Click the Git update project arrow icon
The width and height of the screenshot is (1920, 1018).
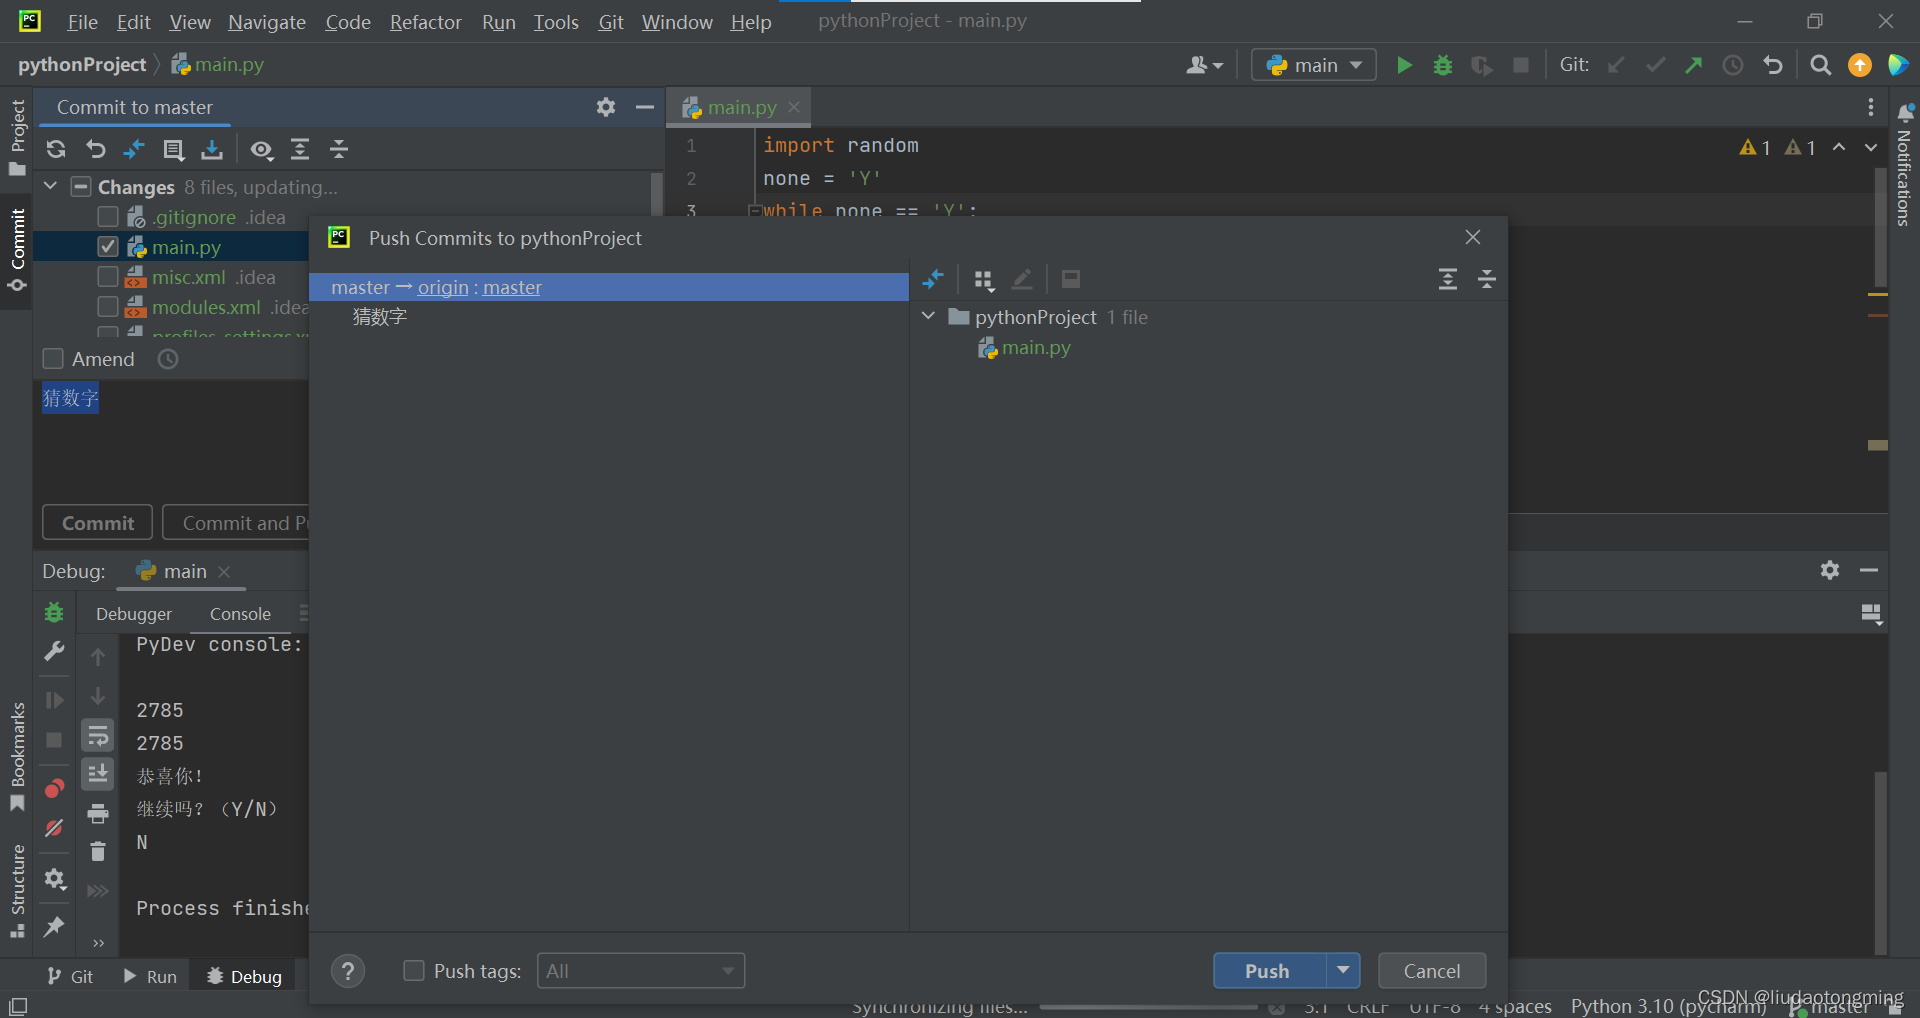[1616, 65]
